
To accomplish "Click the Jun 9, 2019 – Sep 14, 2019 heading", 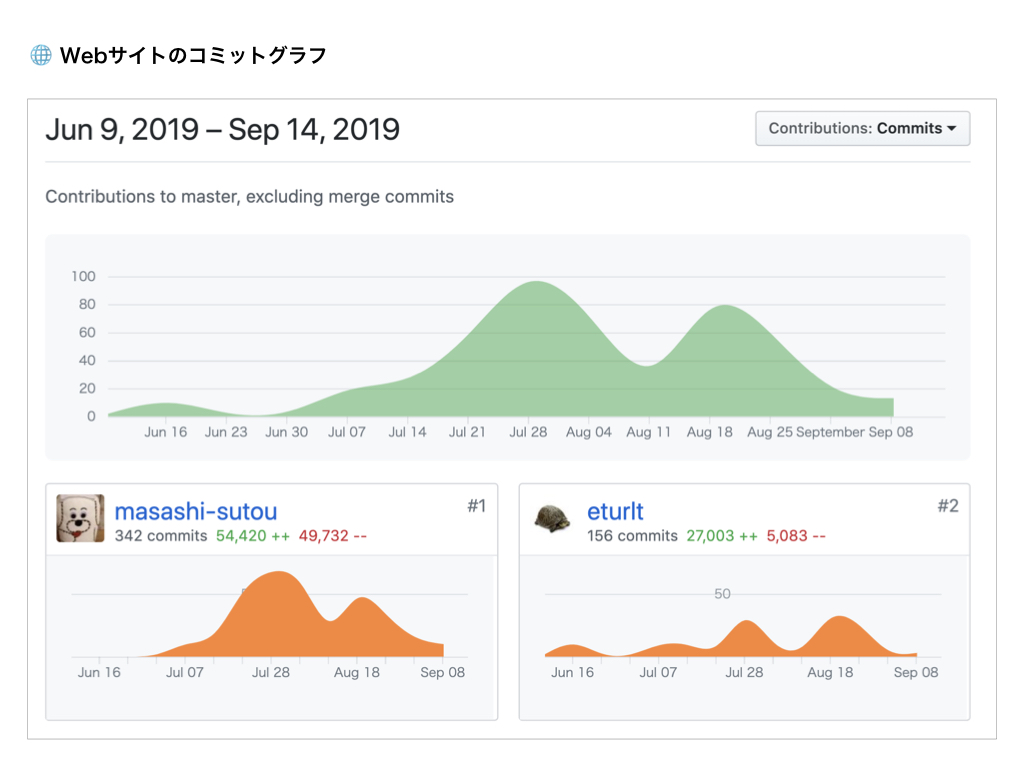I will [223, 129].
